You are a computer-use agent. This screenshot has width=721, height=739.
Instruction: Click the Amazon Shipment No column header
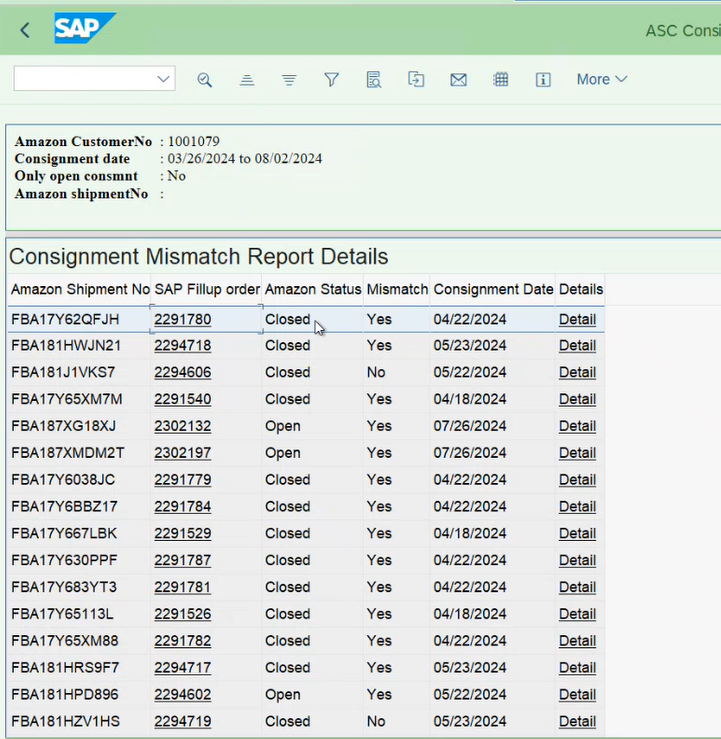pos(80,289)
